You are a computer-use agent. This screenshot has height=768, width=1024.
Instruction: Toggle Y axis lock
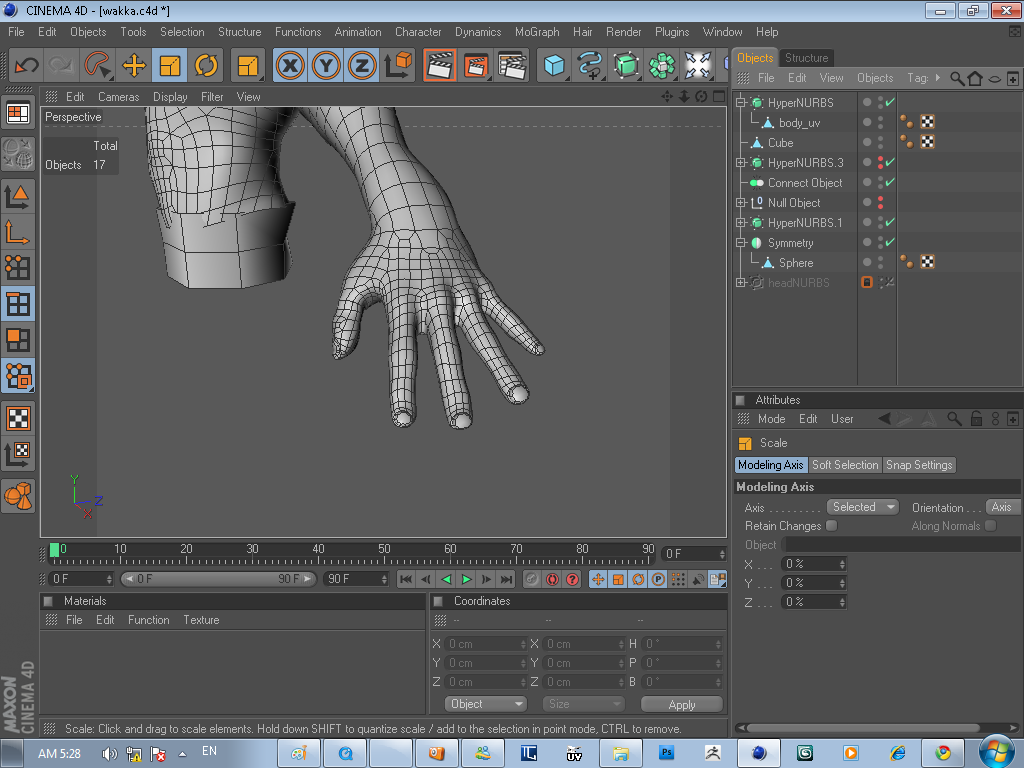(x=326, y=65)
